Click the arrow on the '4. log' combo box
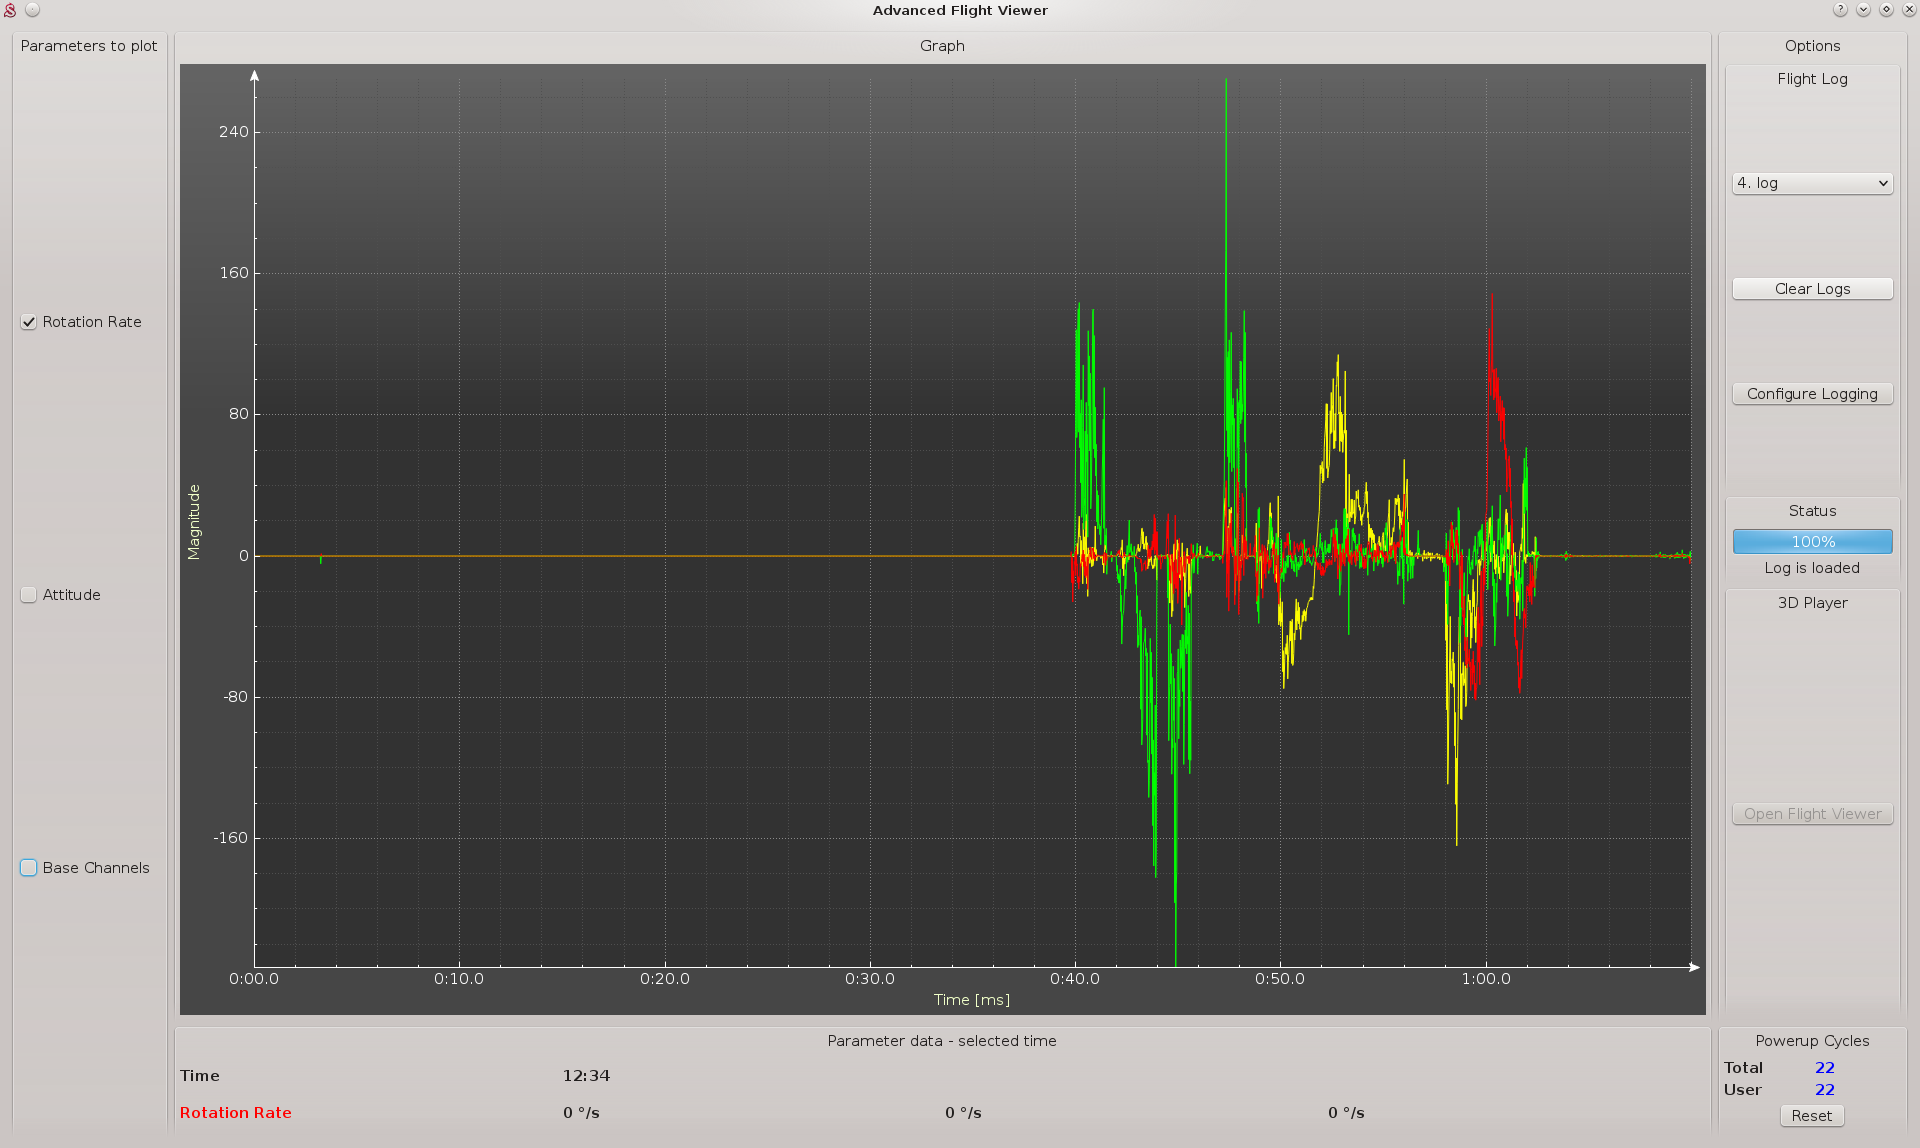Viewport: 1920px width, 1148px height. click(1883, 183)
